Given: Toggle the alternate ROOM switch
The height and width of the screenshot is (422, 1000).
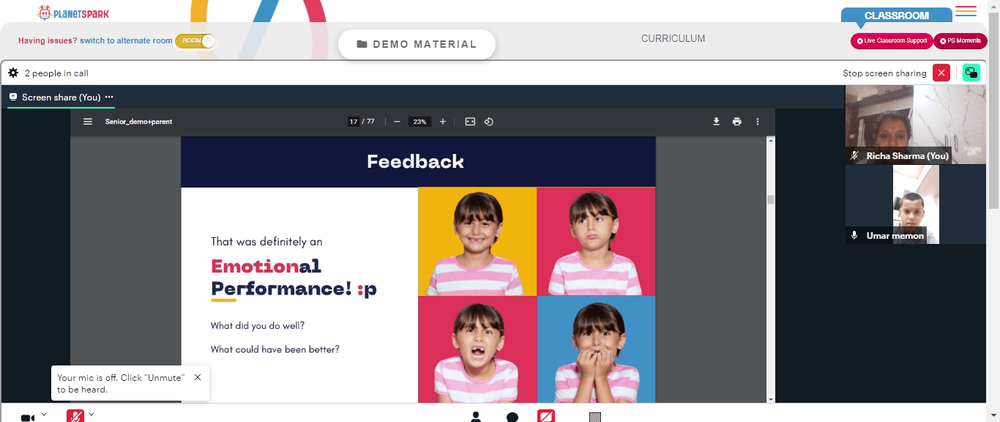Looking at the screenshot, I should (195, 41).
